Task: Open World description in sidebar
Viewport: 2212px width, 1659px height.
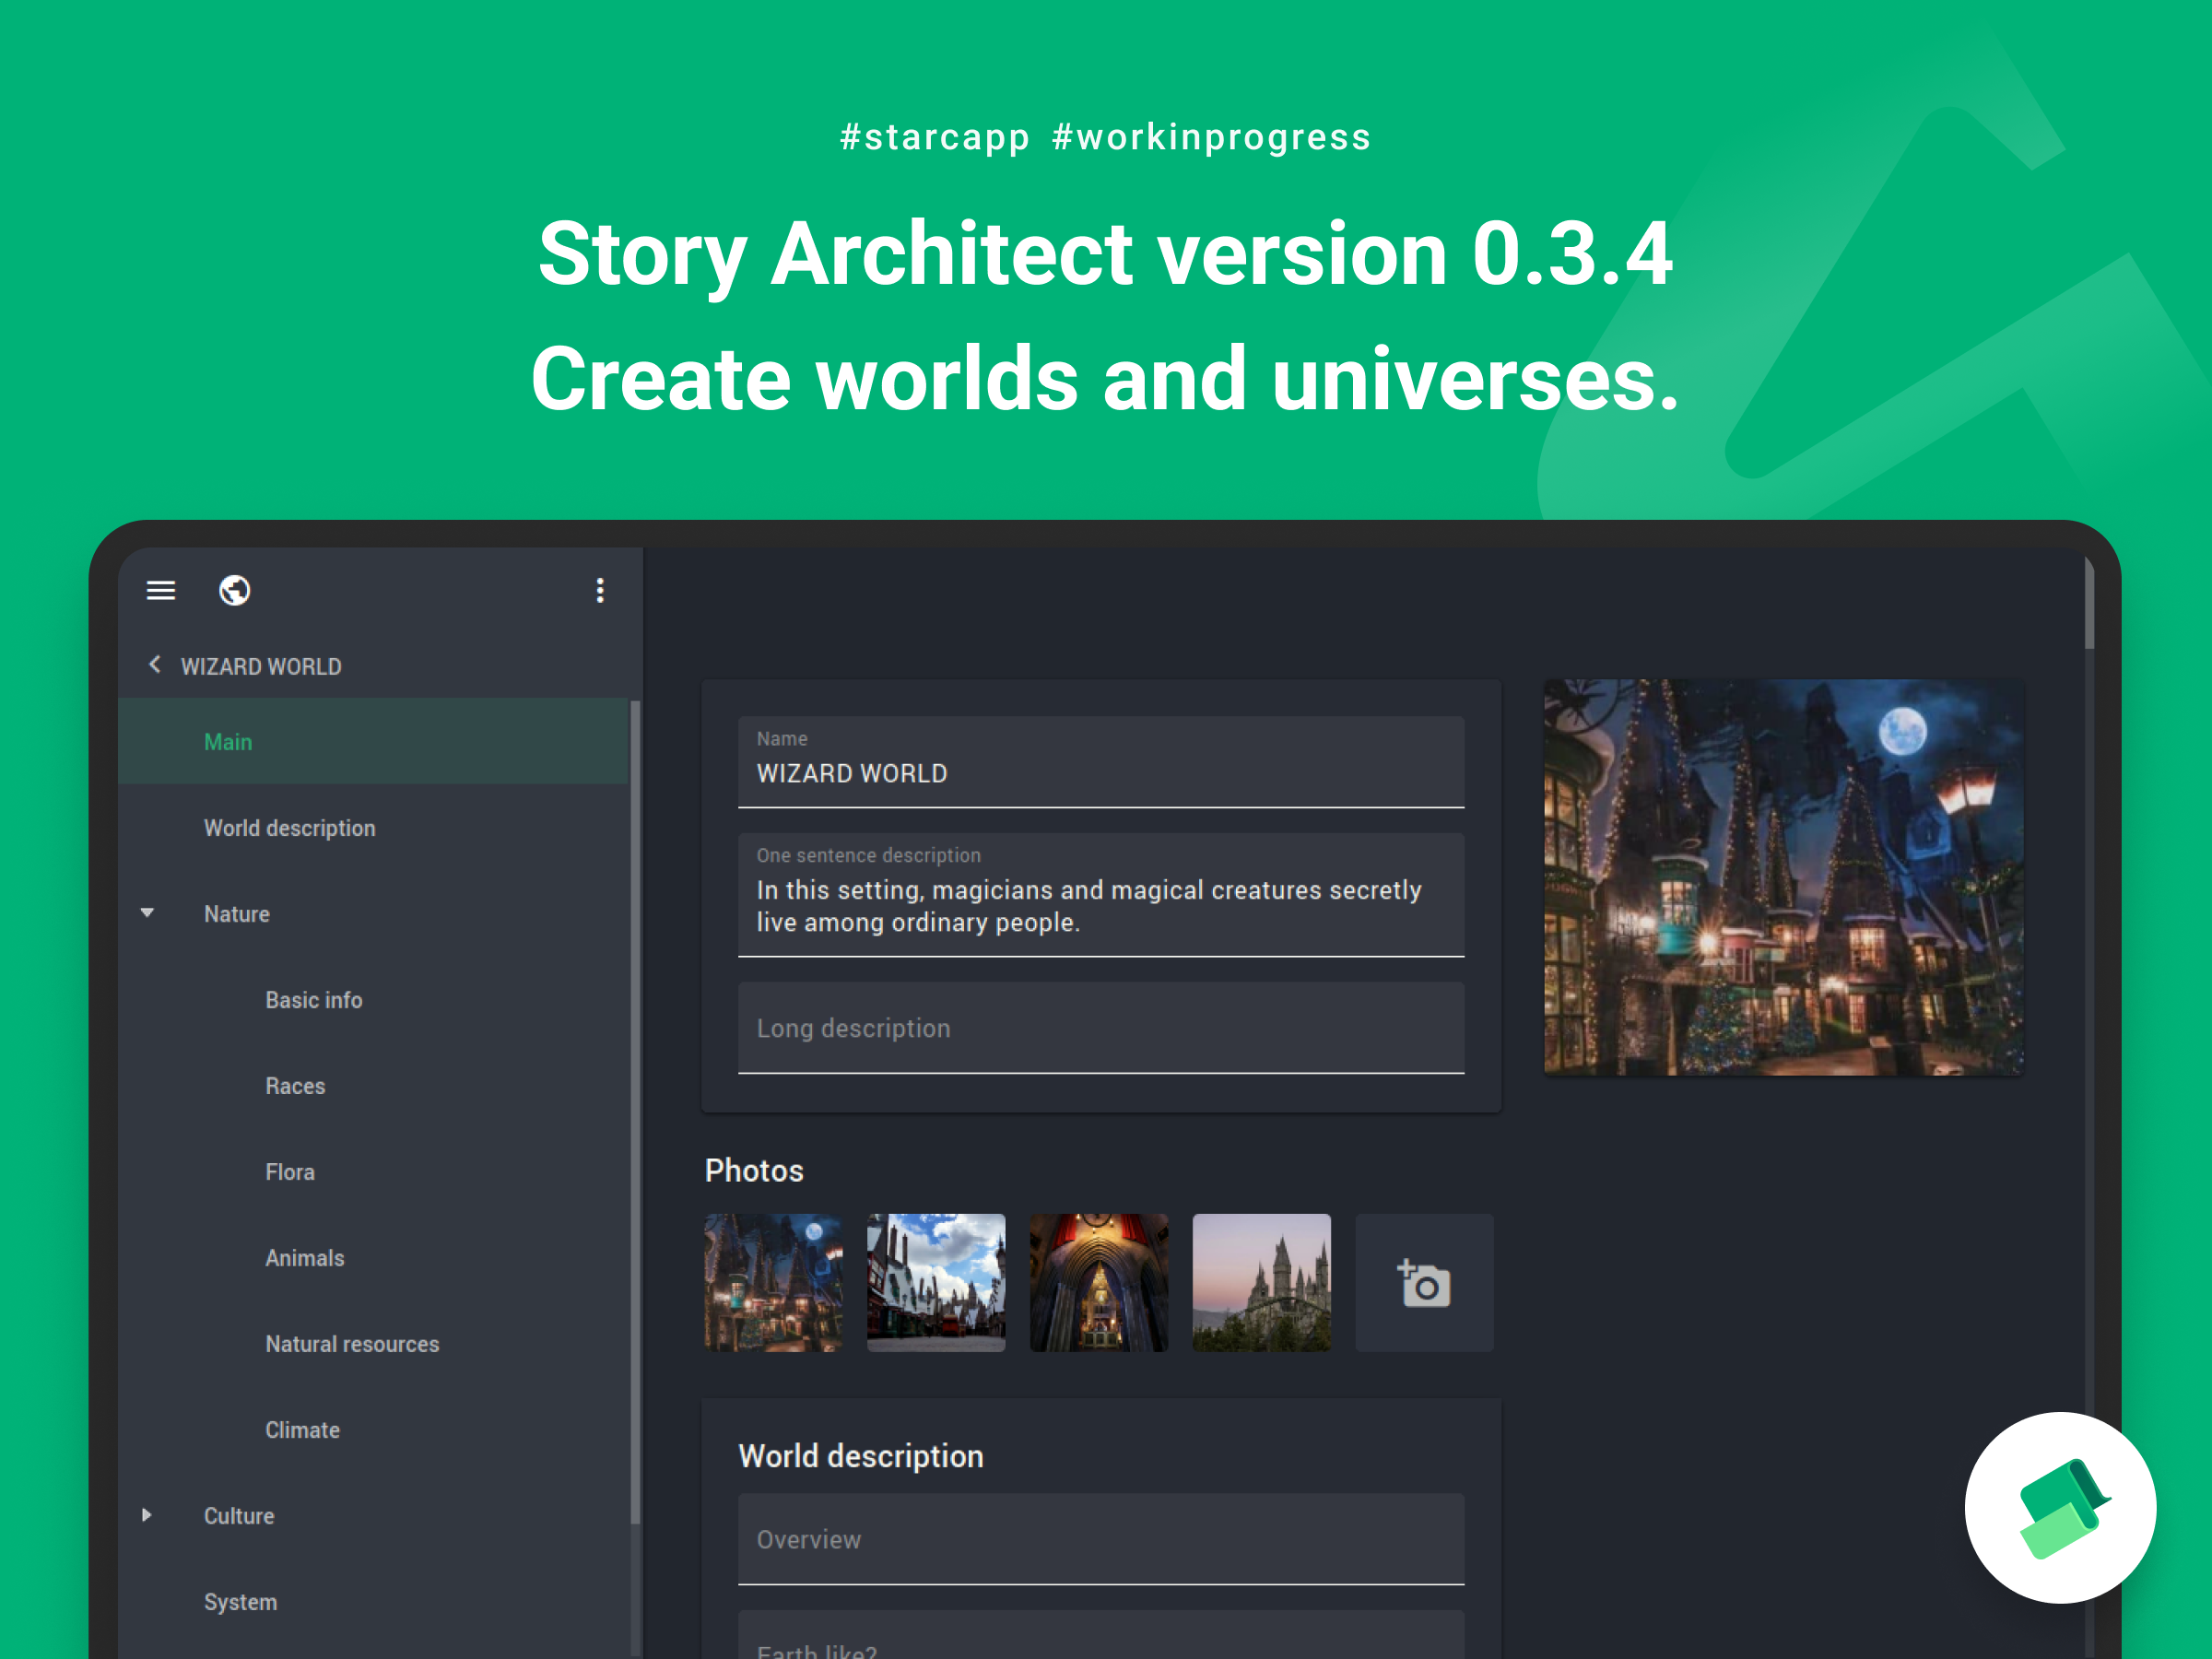Action: click(373, 828)
